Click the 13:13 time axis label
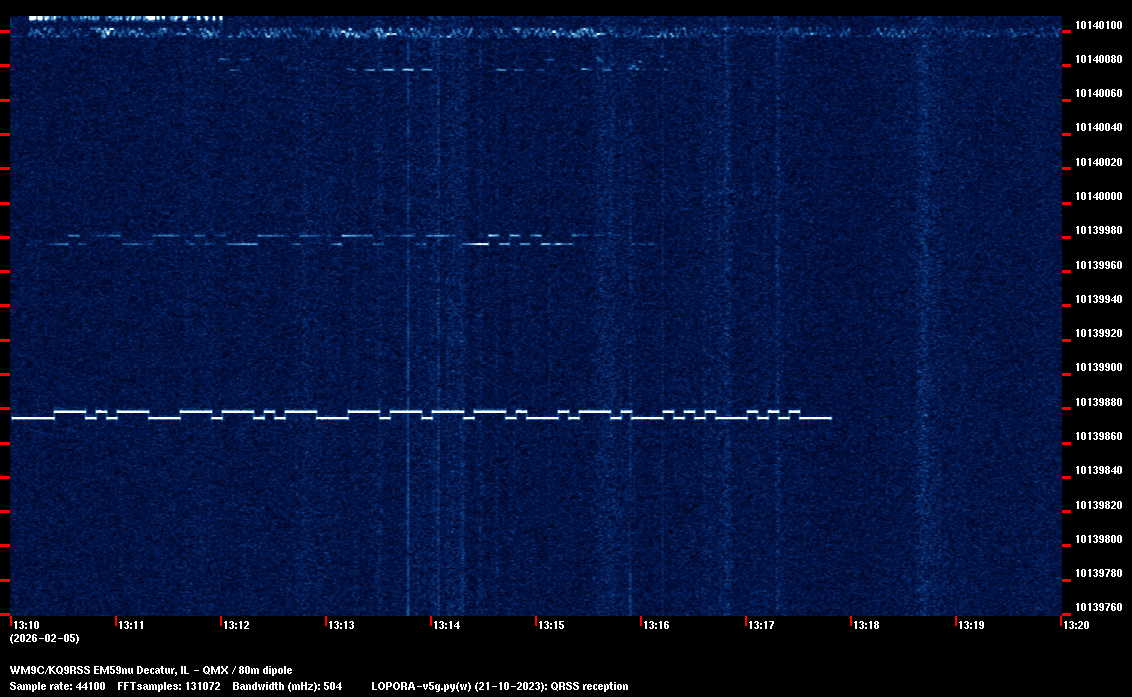Viewport: 1132px width, 697px height. tap(340, 626)
